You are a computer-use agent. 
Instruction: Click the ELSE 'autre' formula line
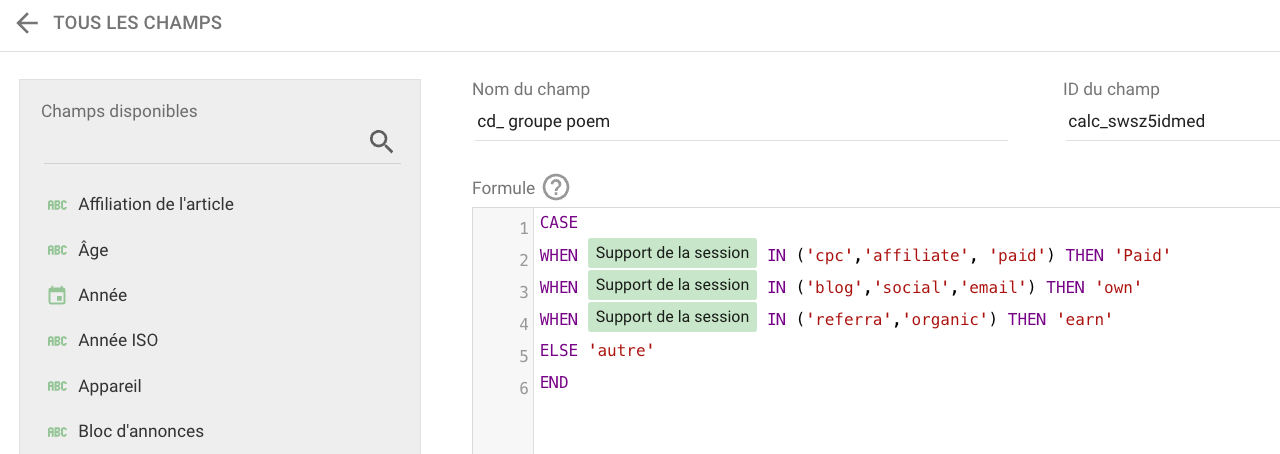[597, 351]
